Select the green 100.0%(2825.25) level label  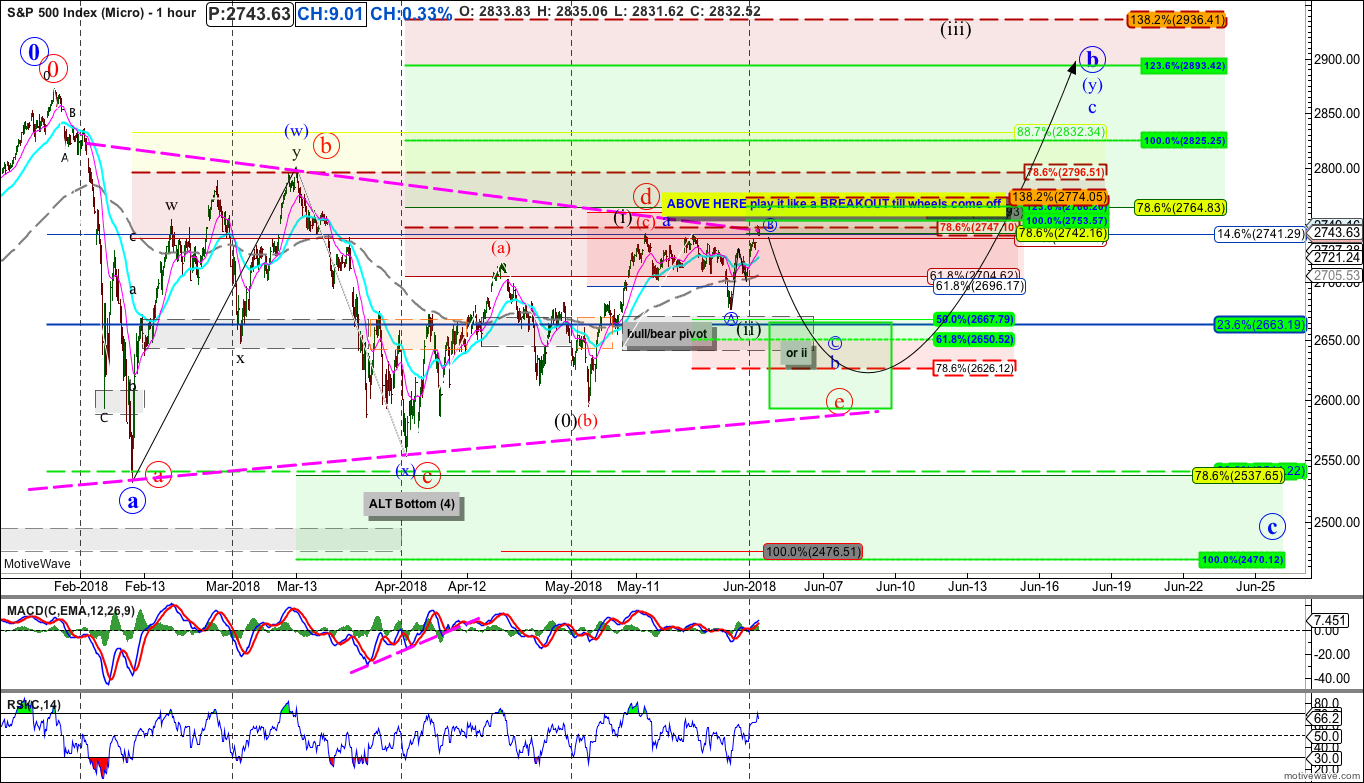click(x=1184, y=141)
